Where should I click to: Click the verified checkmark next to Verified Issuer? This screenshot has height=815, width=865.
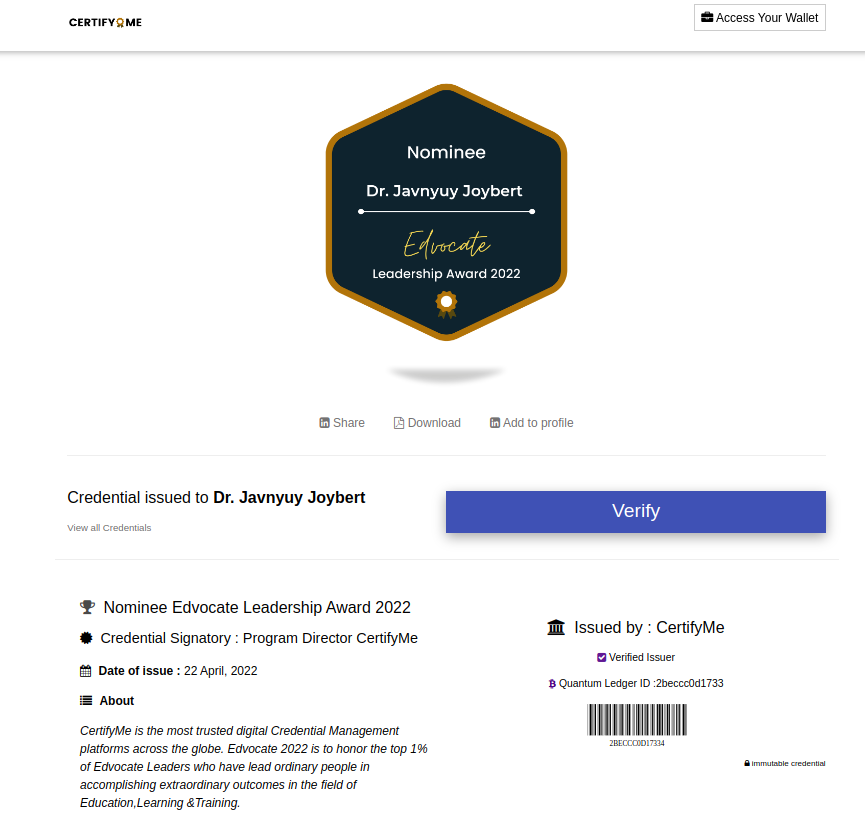point(601,657)
